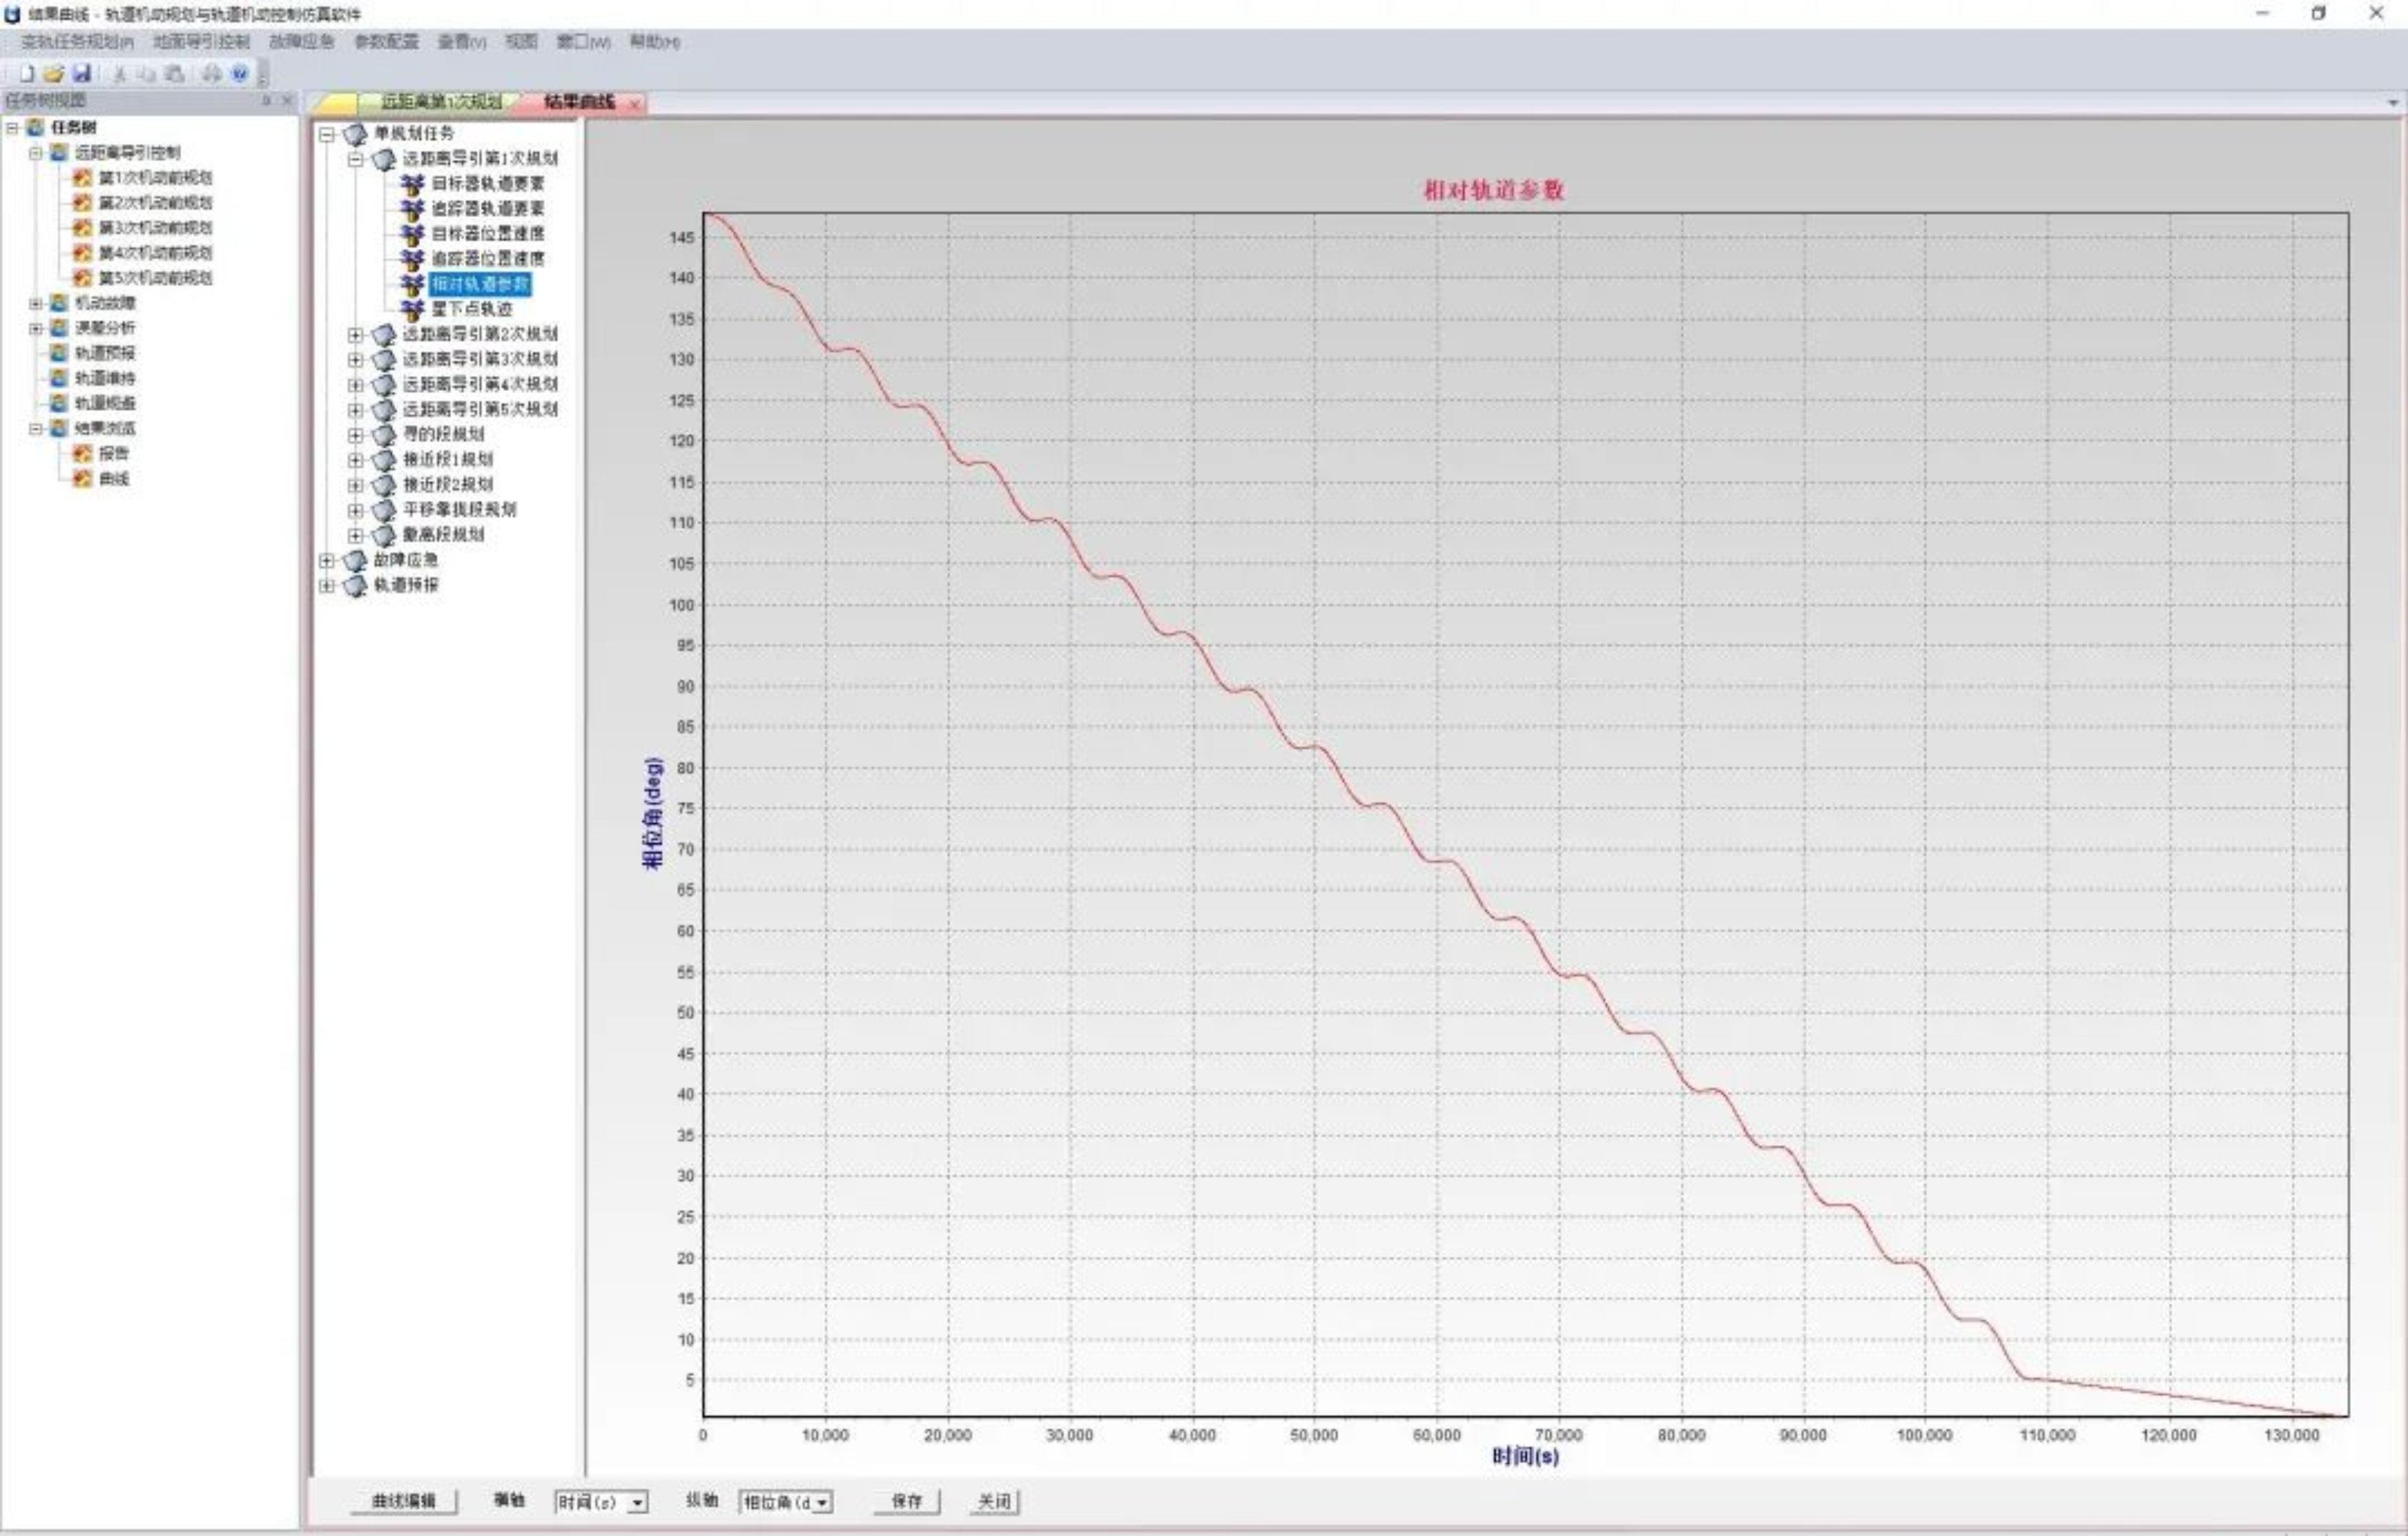Click the pin icon of 任务树视图 panel
Screen dimensions: 2408x1536
(x=266, y=100)
